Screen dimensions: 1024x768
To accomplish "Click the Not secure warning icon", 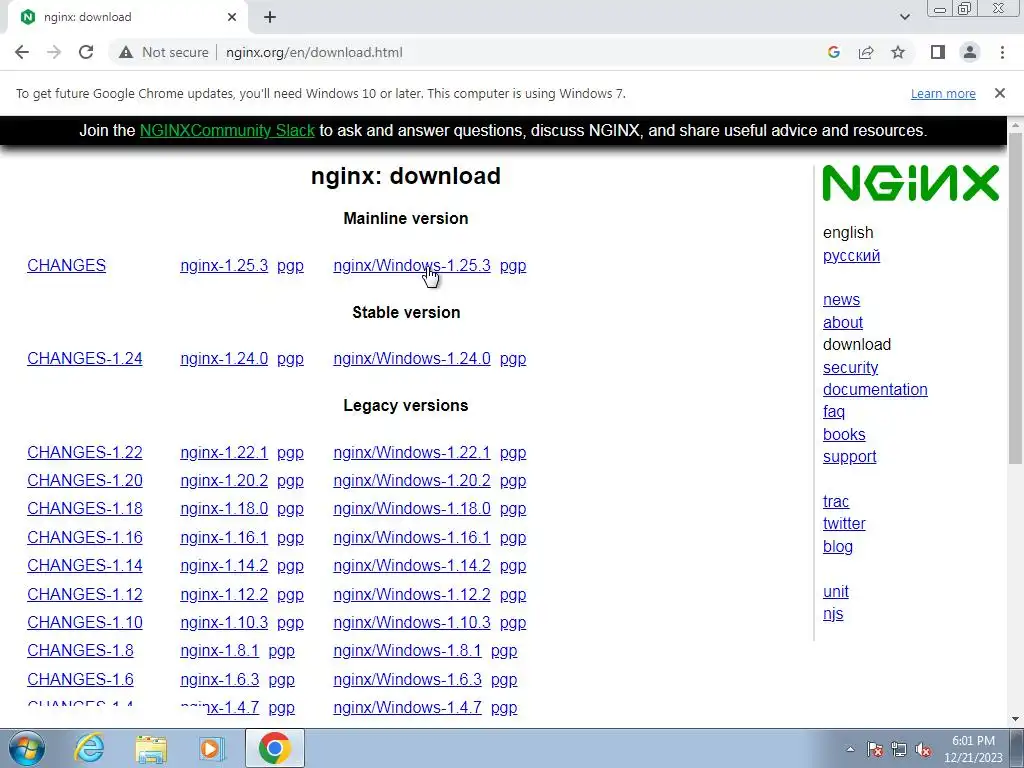I will click(126, 52).
